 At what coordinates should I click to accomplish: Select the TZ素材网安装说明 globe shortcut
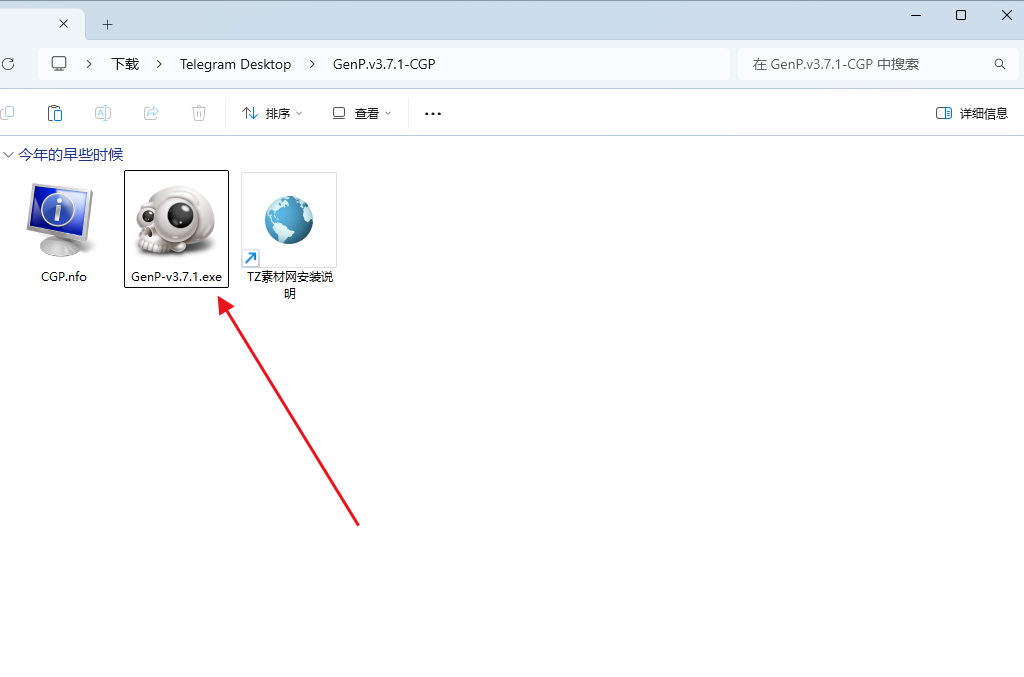(x=289, y=220)
